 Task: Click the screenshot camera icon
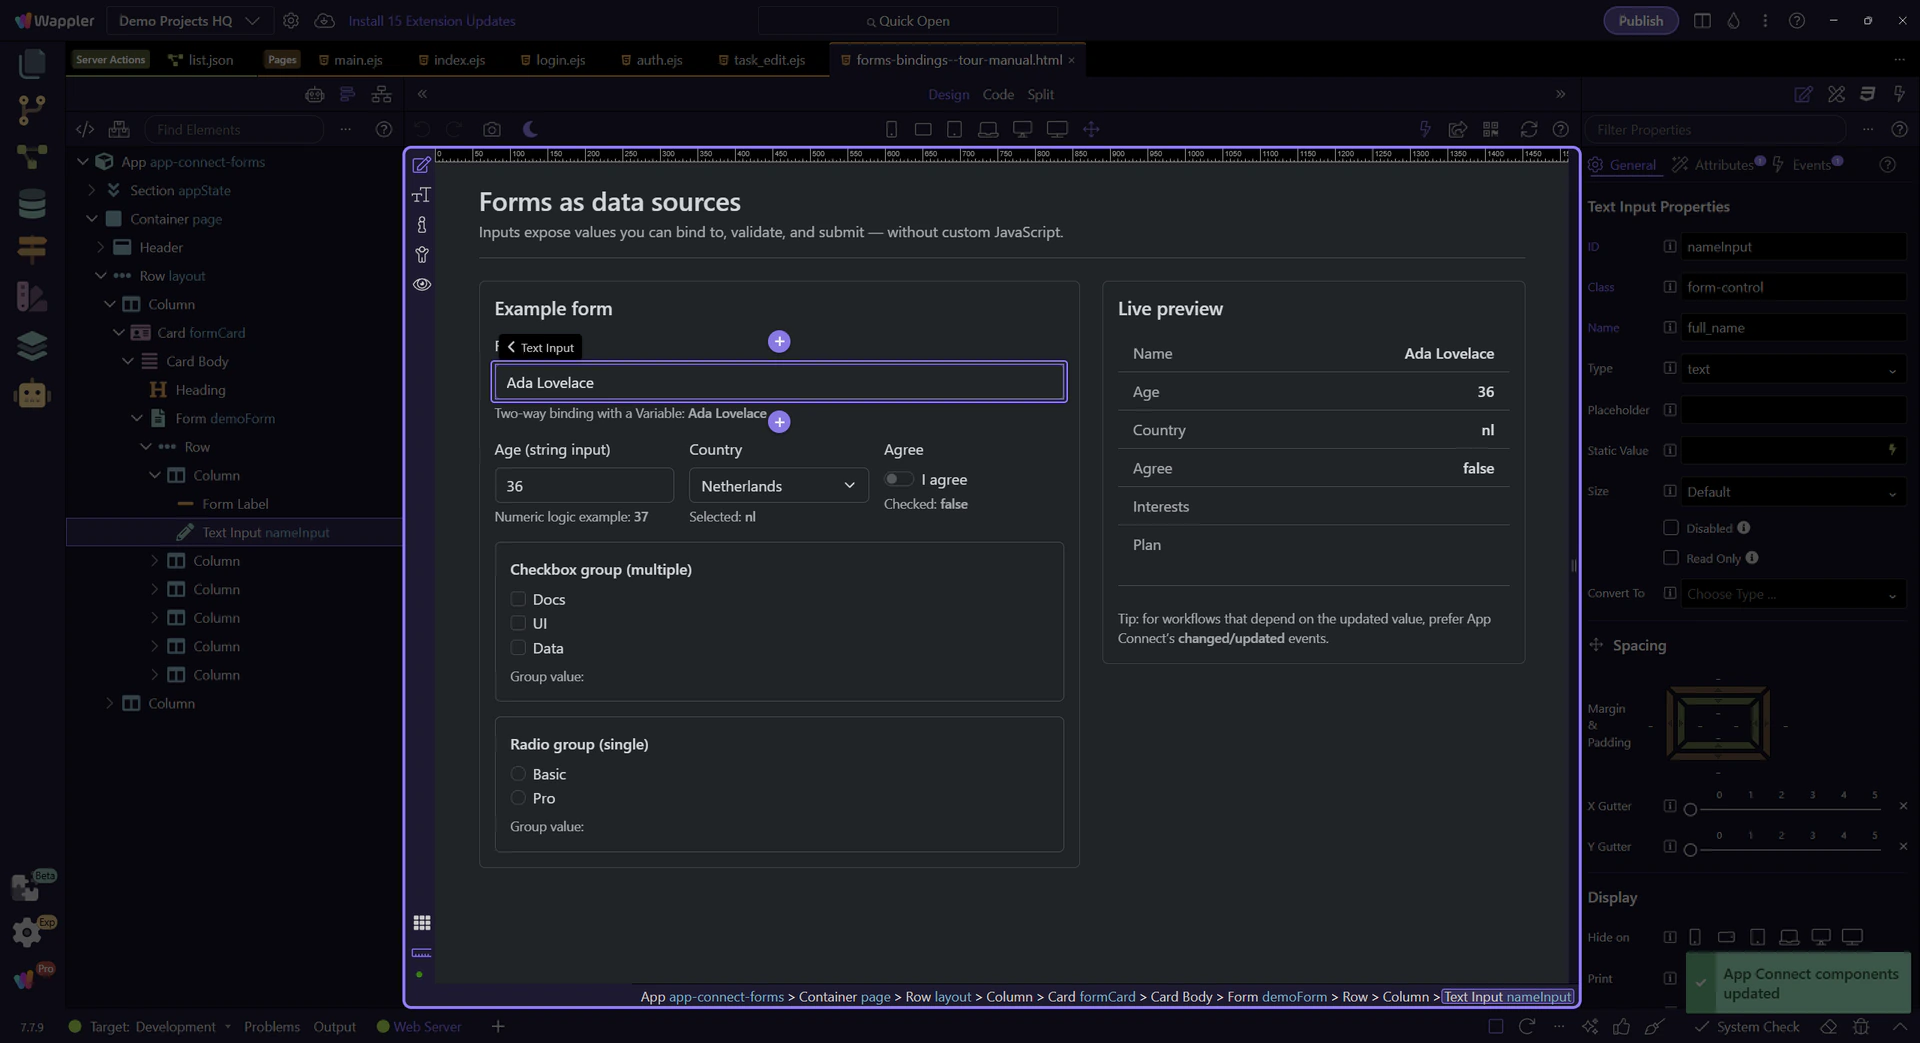click(491, 129)
